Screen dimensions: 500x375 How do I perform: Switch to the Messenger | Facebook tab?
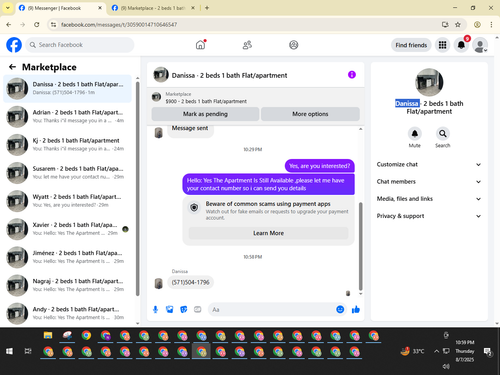(60, 8)
